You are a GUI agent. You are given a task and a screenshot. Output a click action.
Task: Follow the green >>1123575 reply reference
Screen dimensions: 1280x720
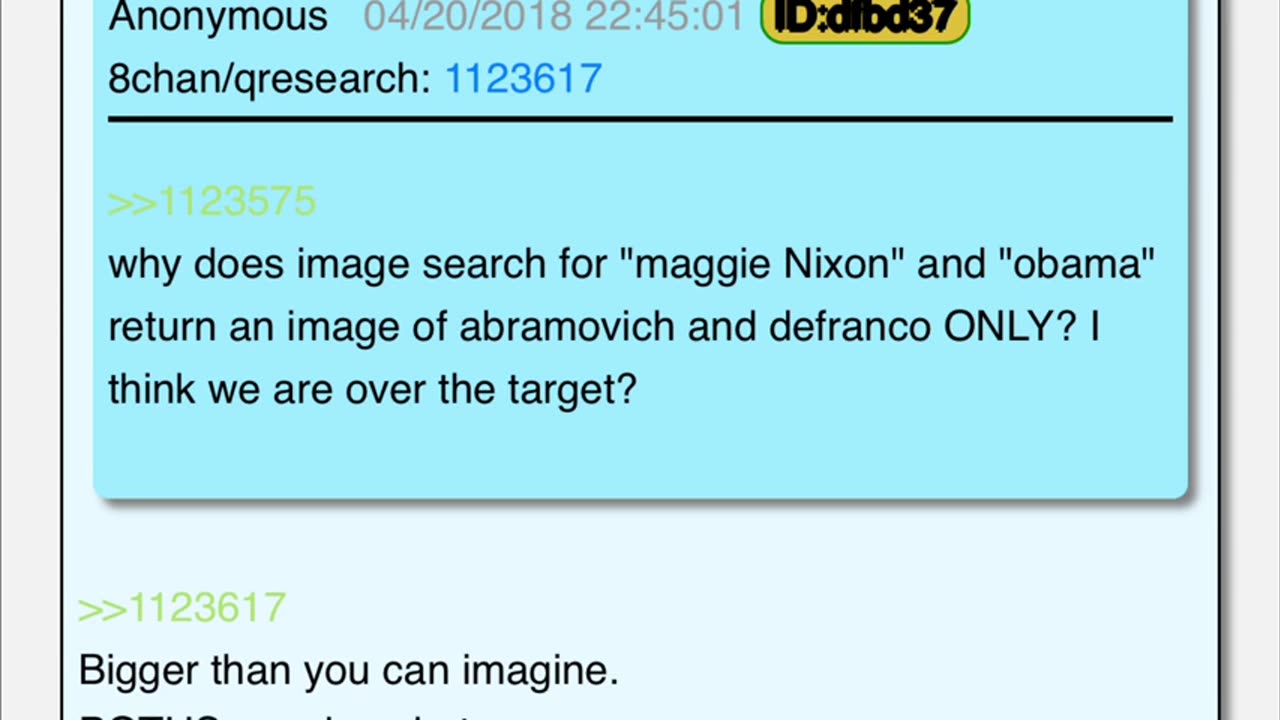click(212, 201)
